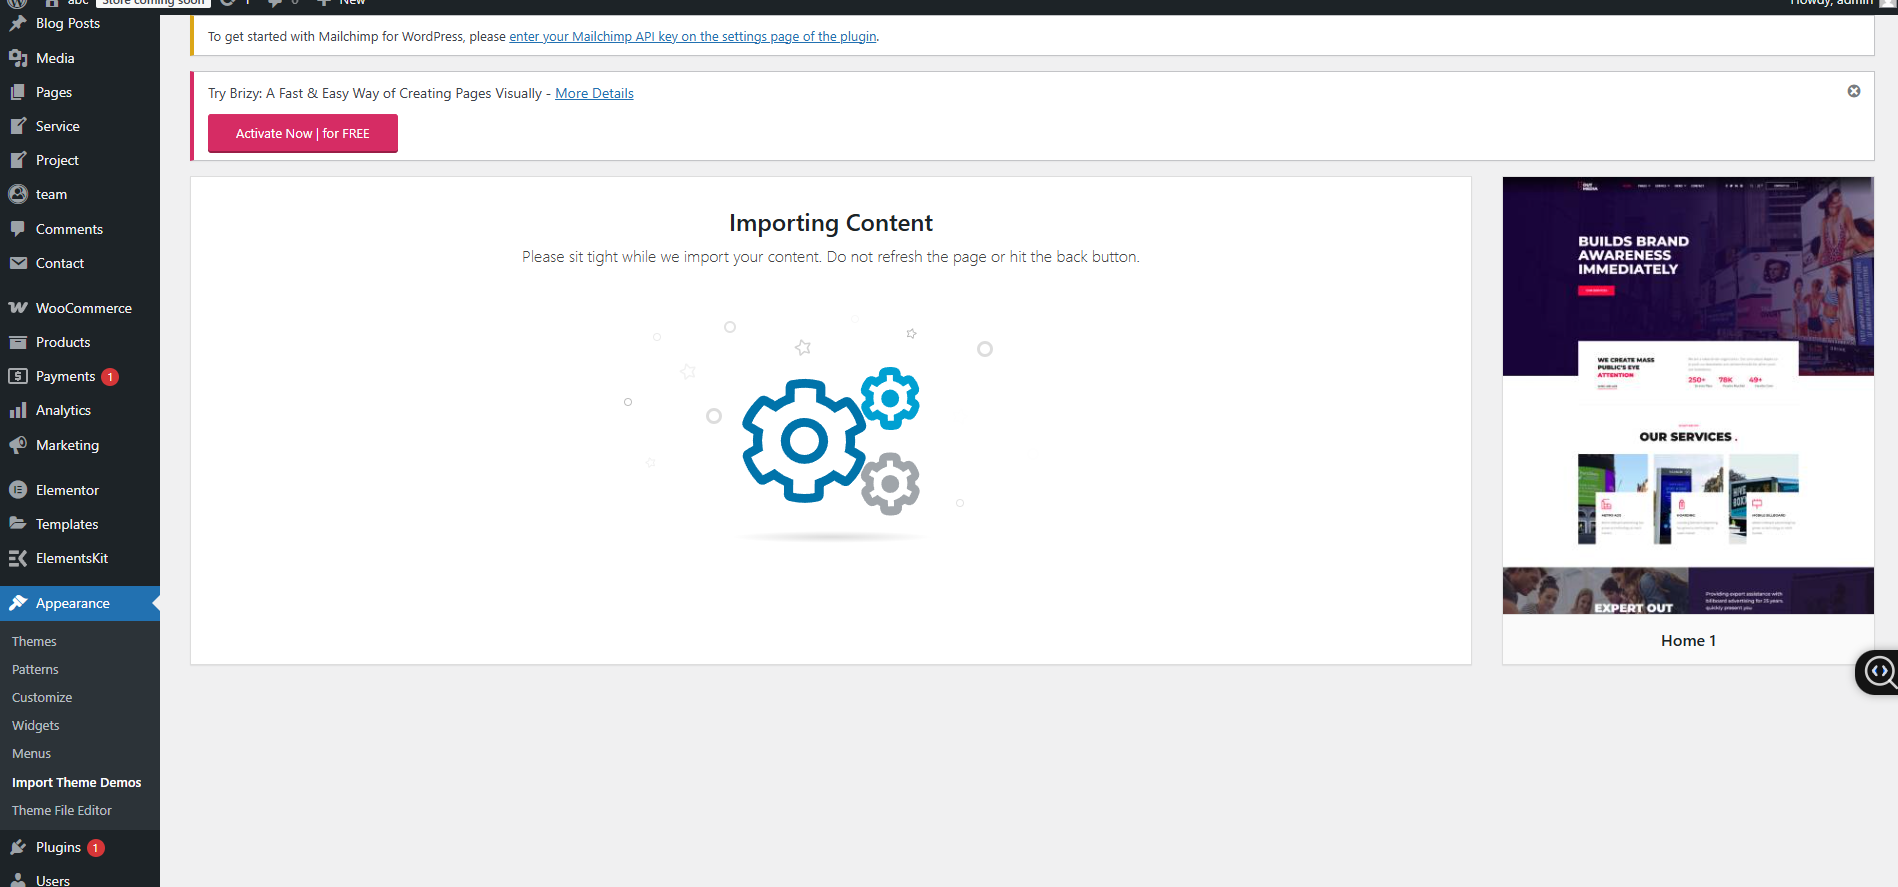Open the More Details link
The width and height of the screenshot is (1898, 887).
594,93
